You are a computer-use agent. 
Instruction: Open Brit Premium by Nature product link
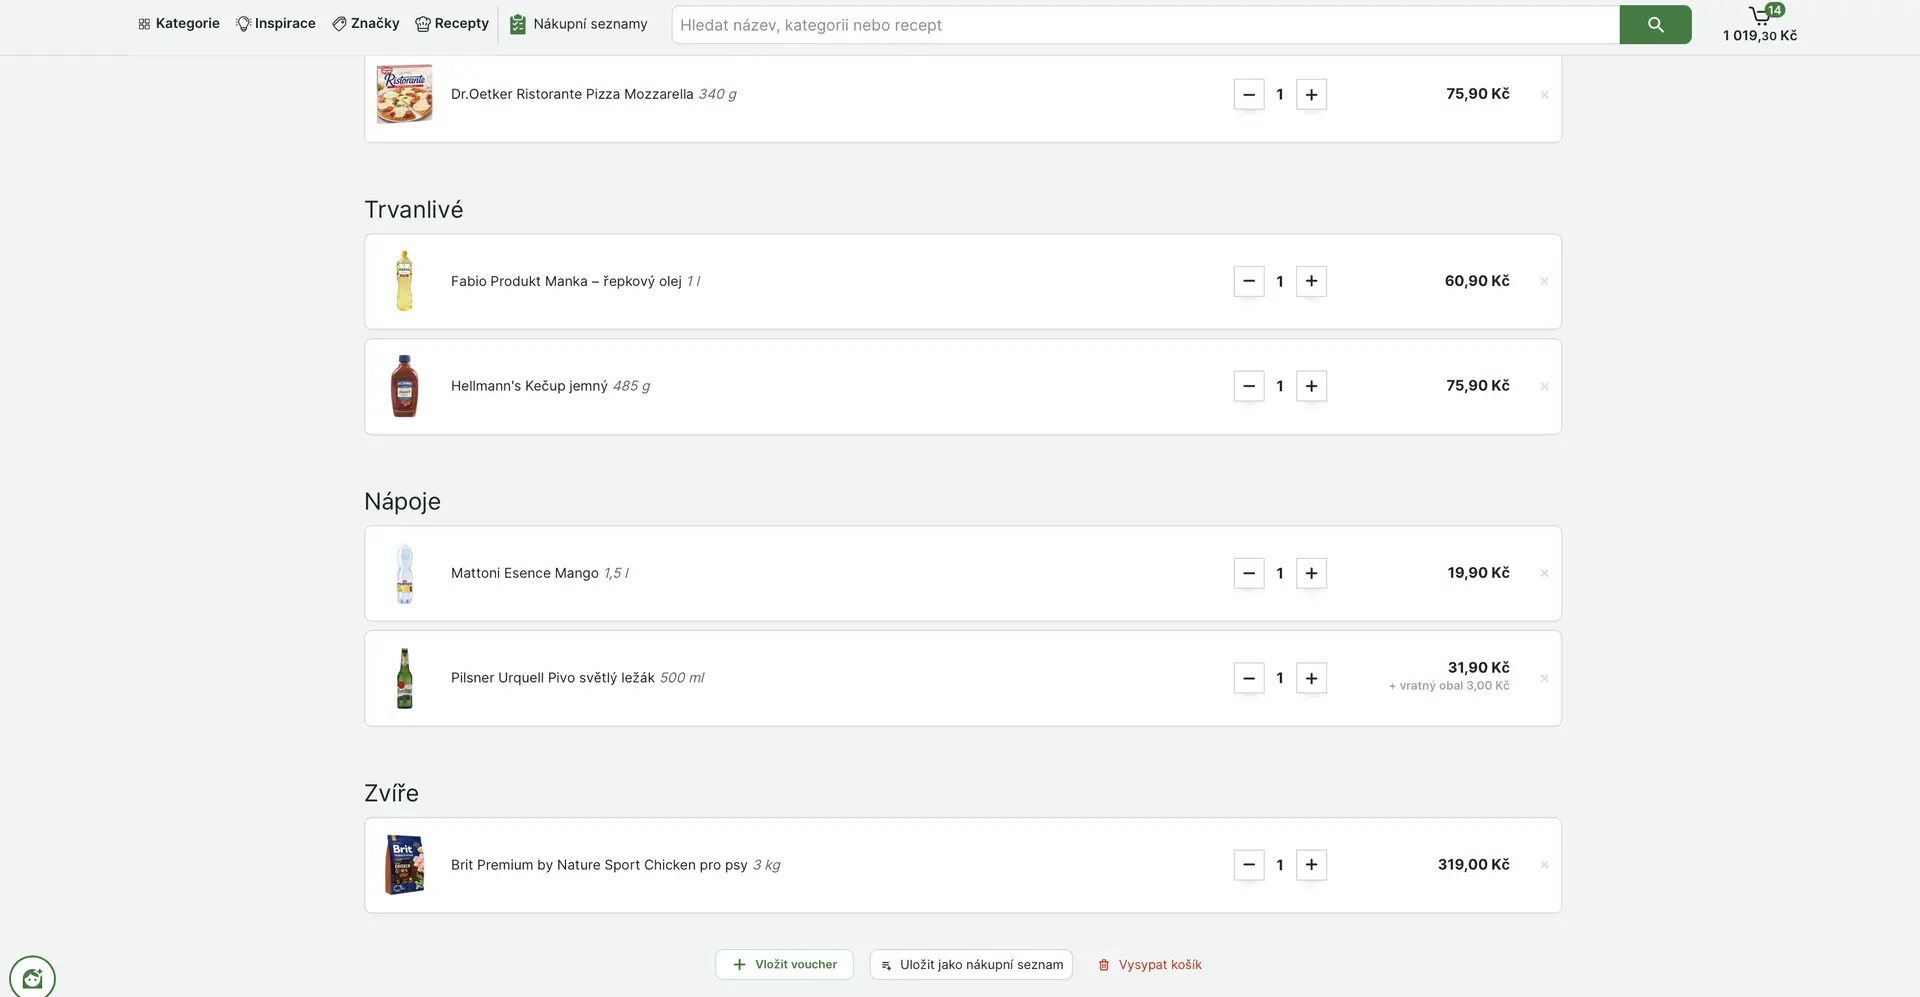point(616,865)
